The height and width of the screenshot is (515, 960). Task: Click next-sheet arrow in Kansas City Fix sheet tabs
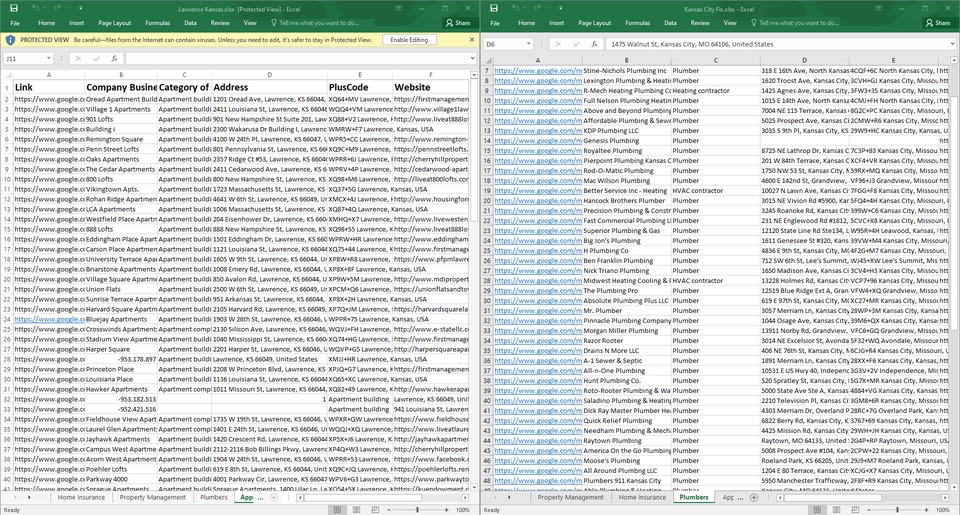tap(509, 497)
